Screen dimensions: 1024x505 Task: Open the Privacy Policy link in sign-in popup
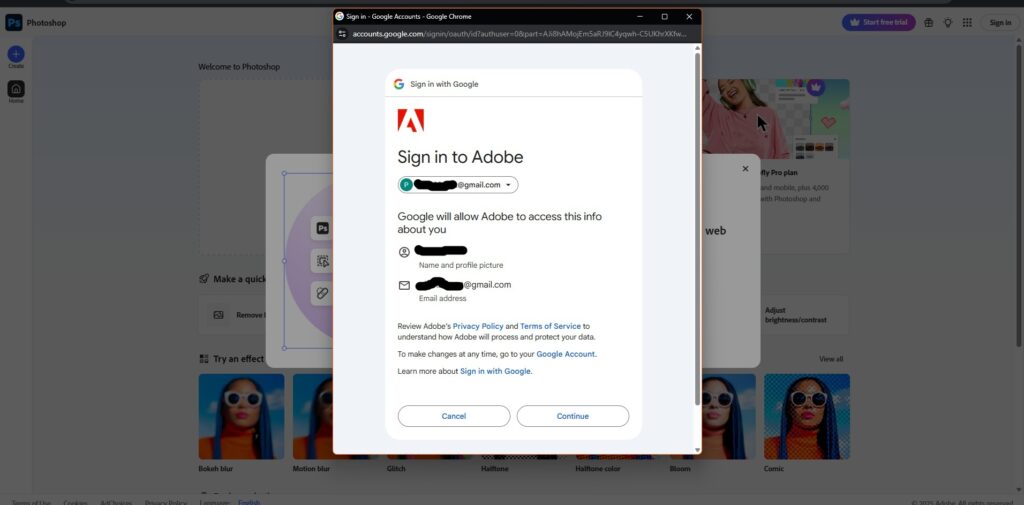click(478, 326)
